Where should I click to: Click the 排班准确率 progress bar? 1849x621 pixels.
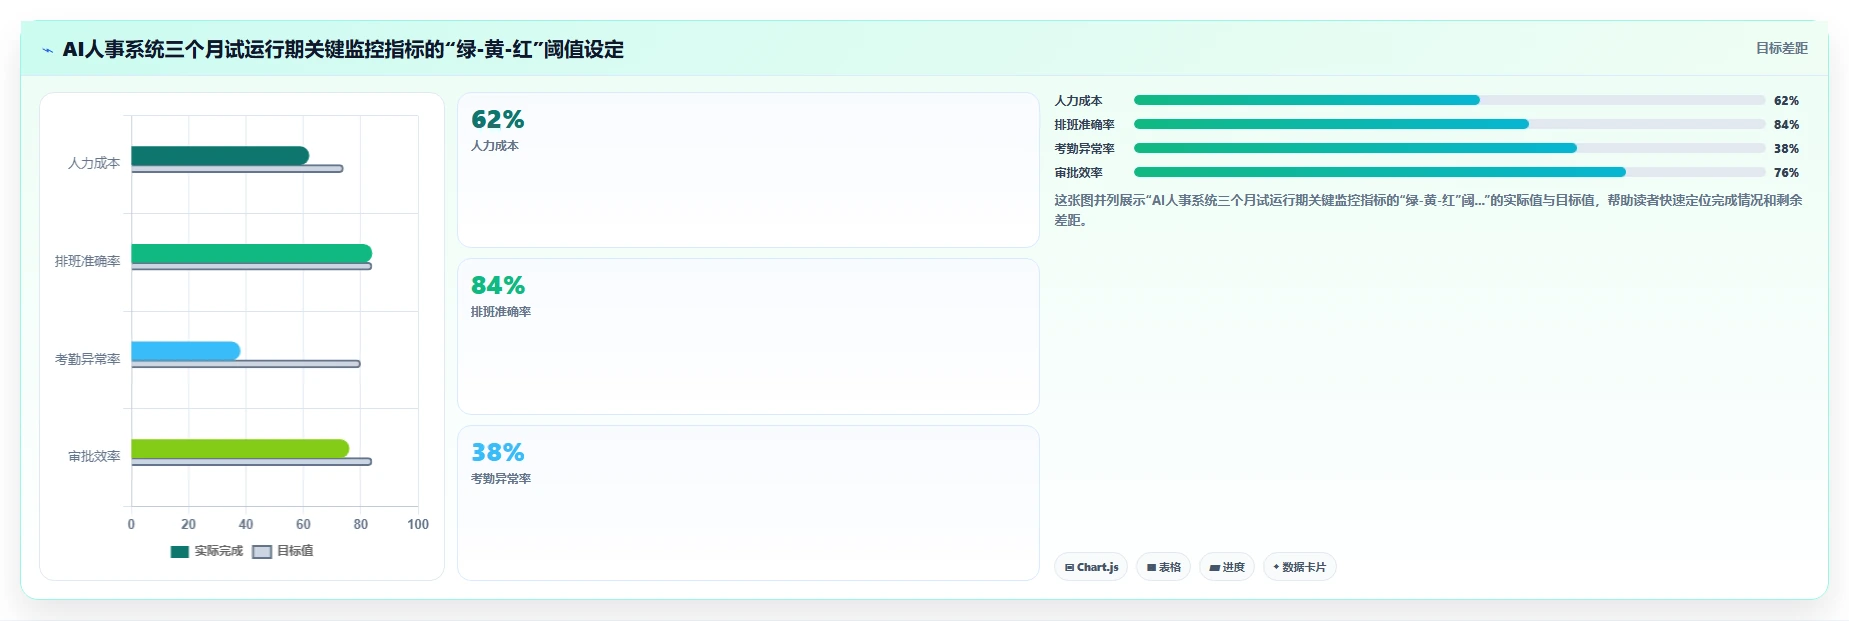click(x=1449, y=124)
